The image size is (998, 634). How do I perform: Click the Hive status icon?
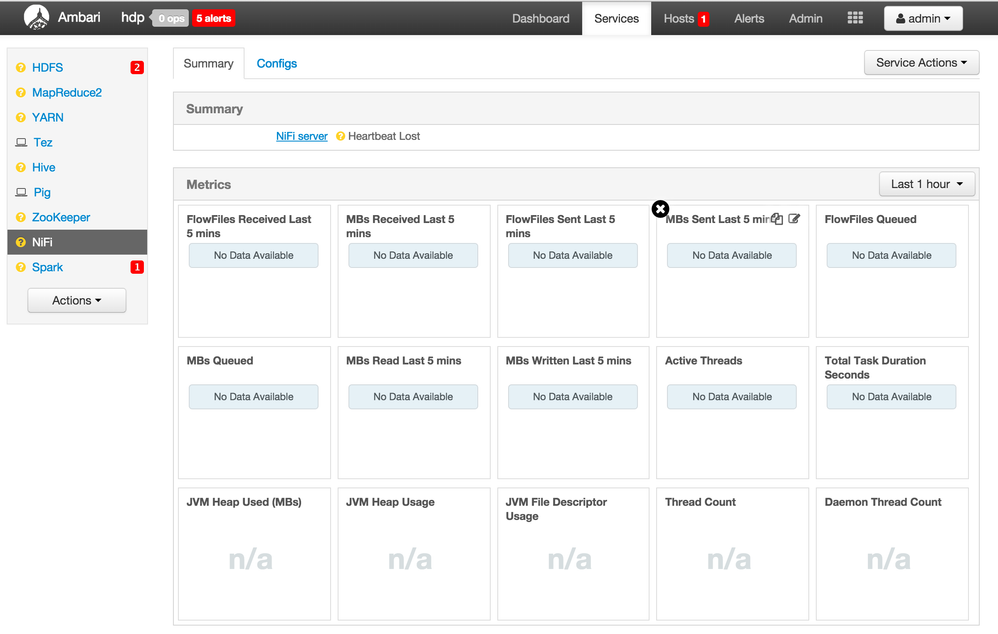(x=20, y=167)
